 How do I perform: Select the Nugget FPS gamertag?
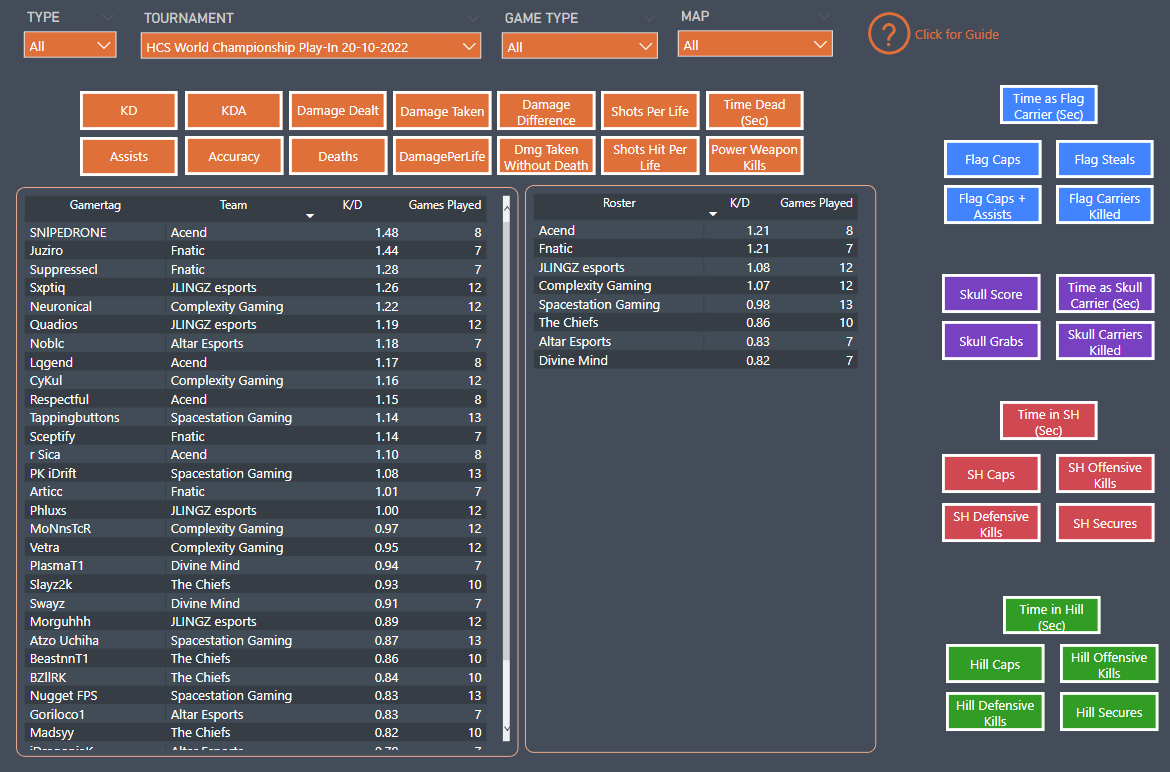(63, 695)
